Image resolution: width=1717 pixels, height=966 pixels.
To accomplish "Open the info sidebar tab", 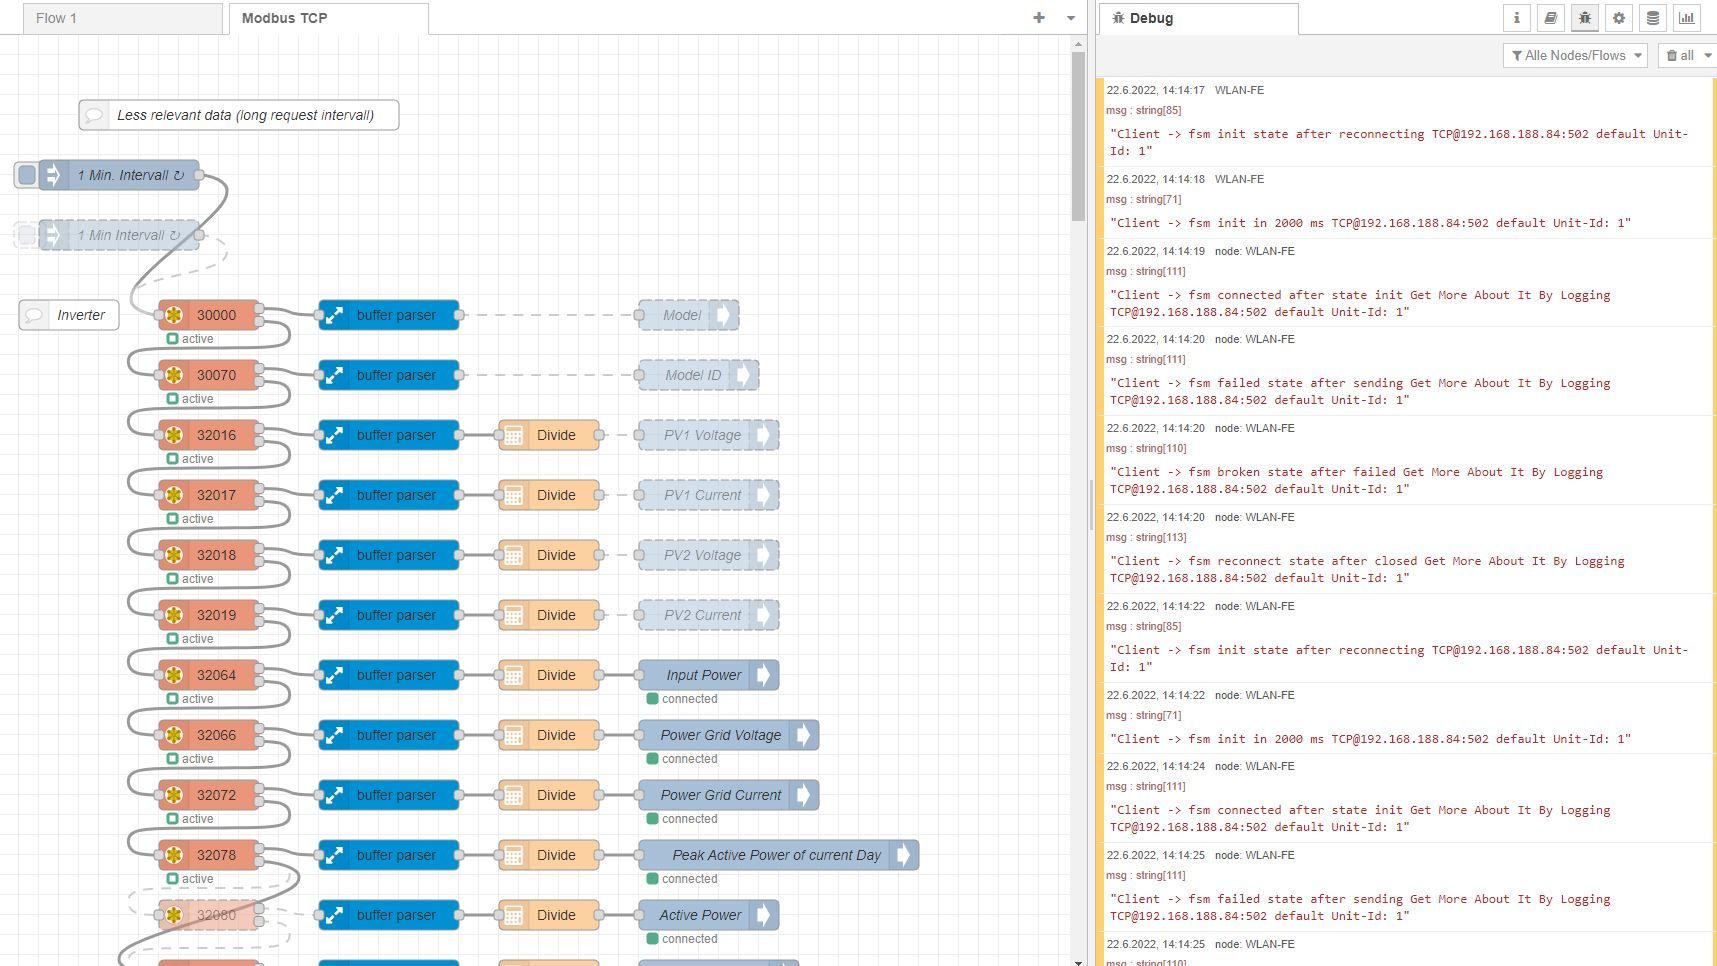I will (x=1516, y=18).
